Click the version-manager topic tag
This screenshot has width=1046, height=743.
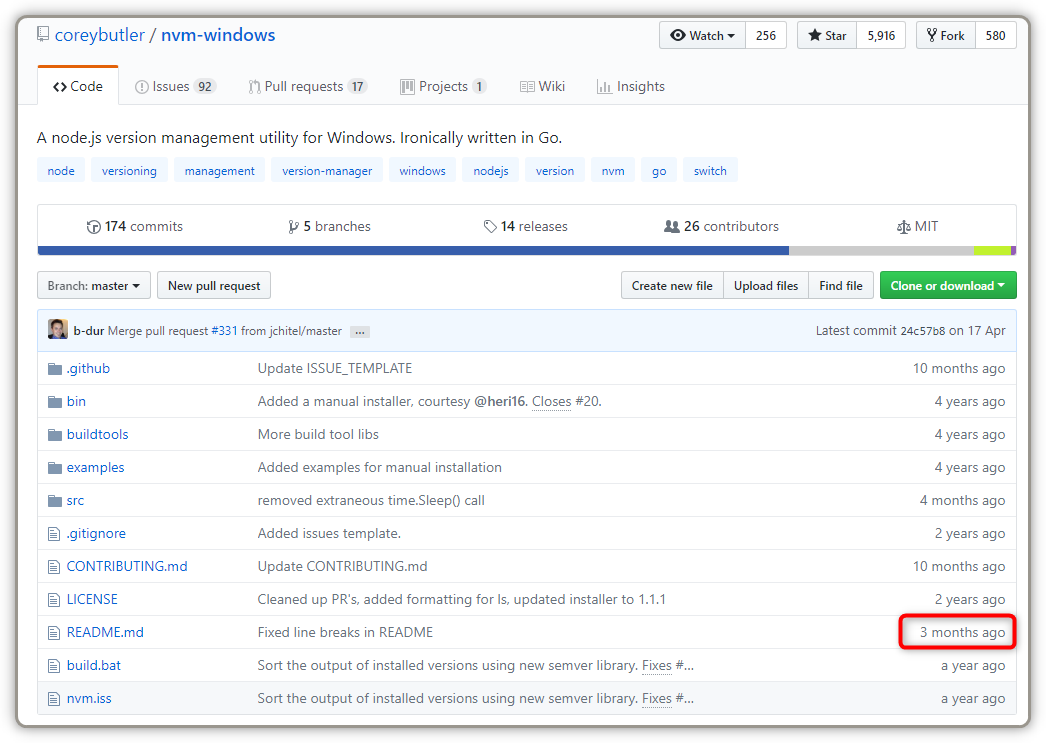327,171
